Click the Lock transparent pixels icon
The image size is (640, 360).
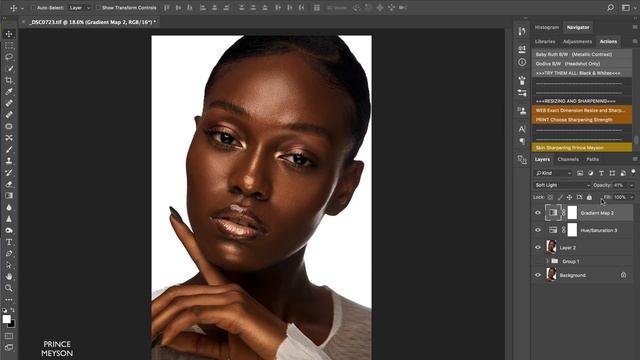pyautogui.click(x=550, y=197)
